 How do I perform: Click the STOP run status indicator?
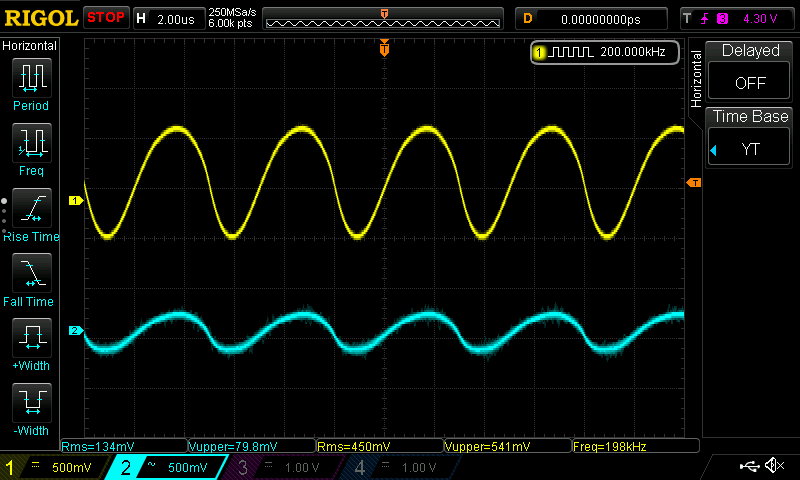coord(106,17)
